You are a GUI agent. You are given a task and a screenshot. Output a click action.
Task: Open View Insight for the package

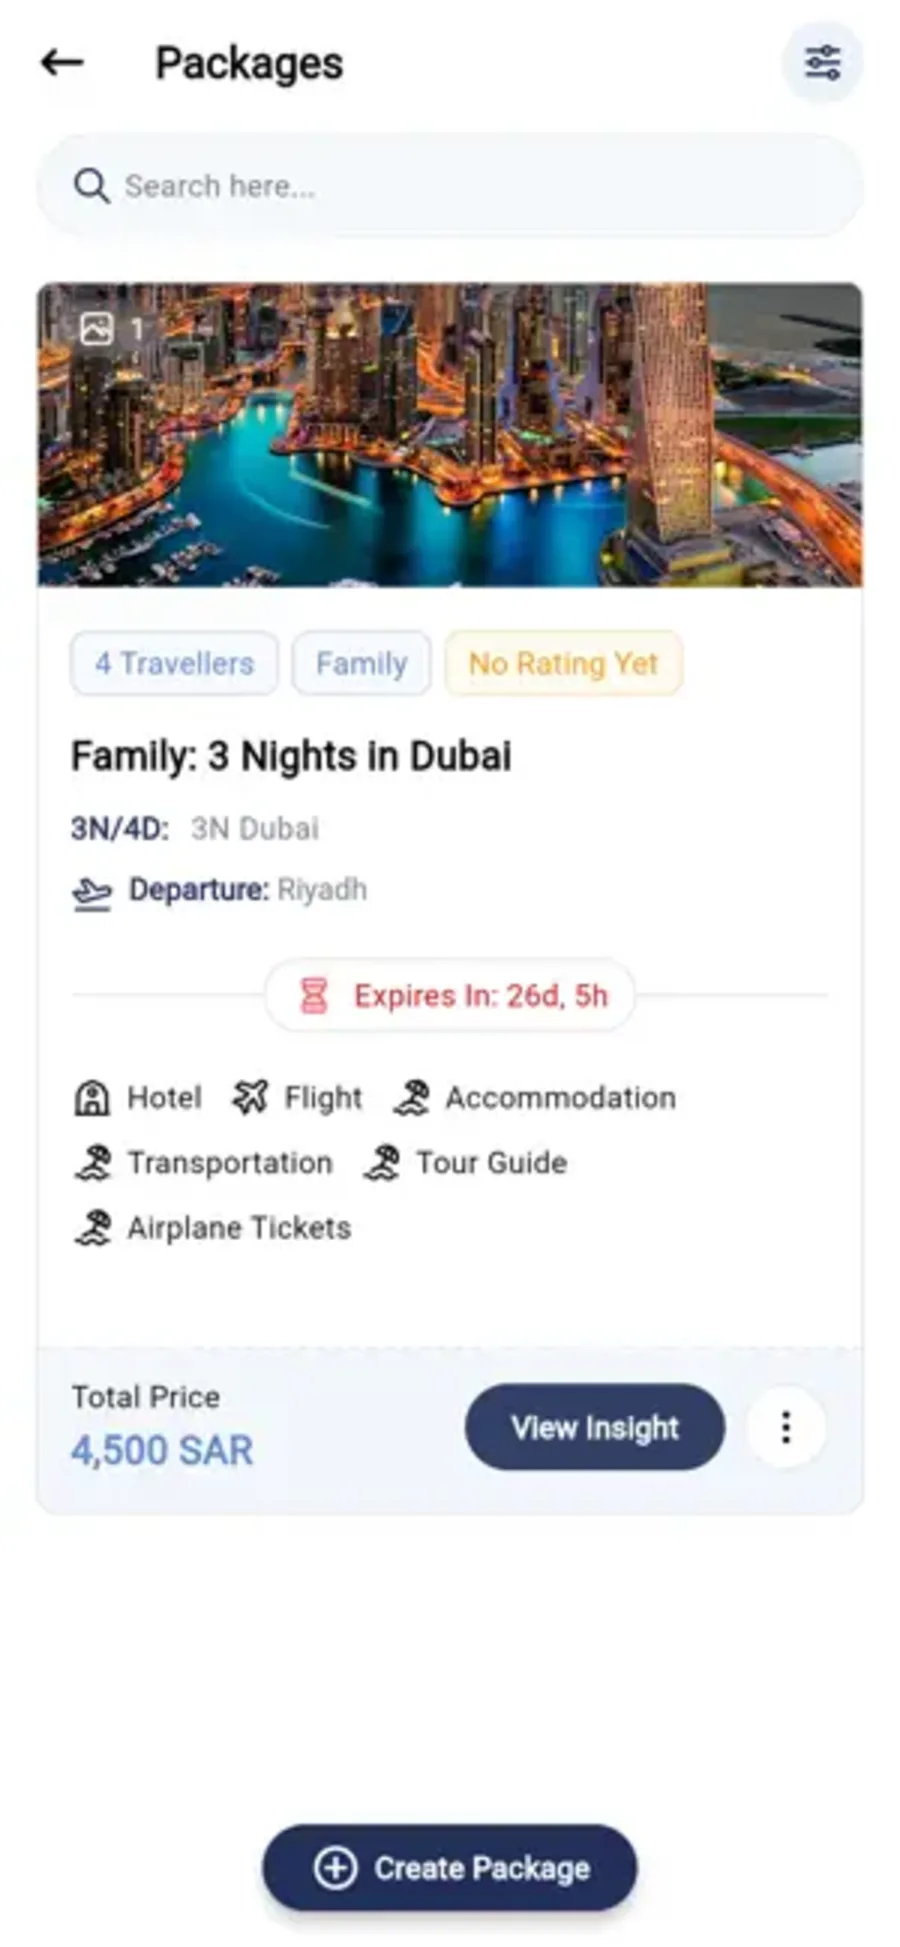(595, 1427)
